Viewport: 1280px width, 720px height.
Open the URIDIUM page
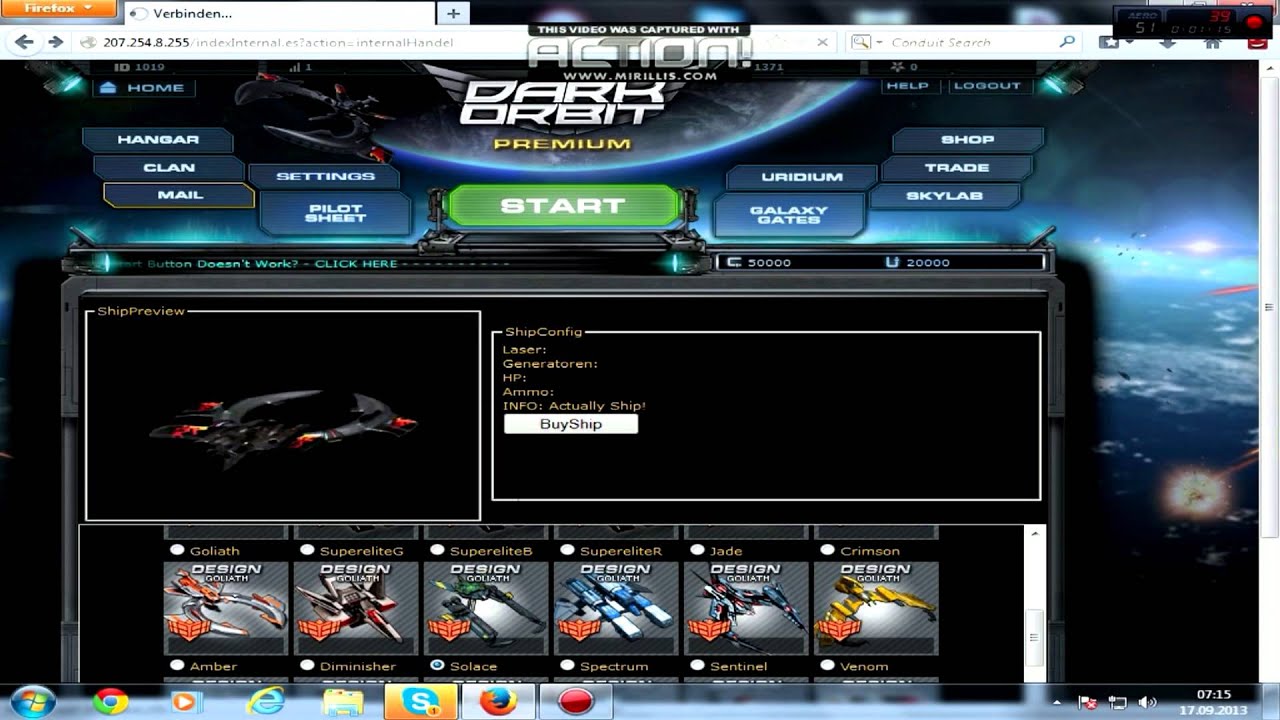pyautogui.click(x=802, y=177)
